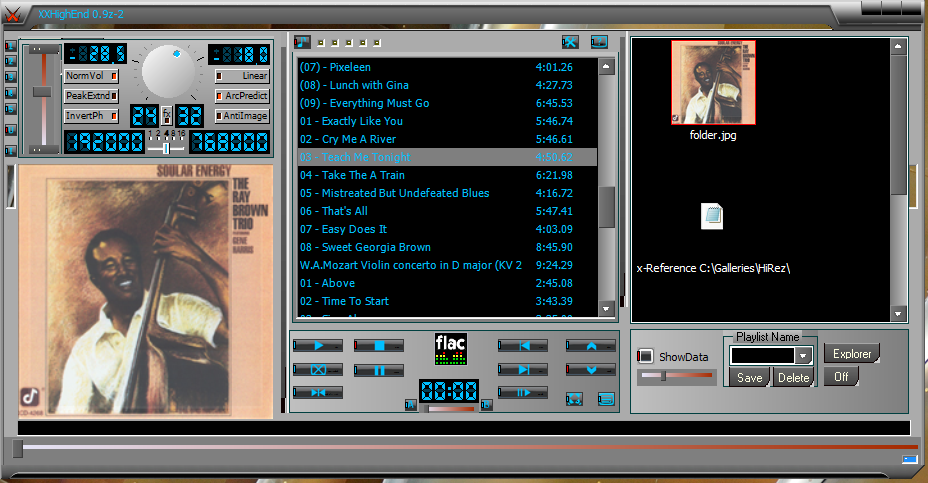
Task: Toggle the AntiImage option
Action: click(x=241, y=116)
